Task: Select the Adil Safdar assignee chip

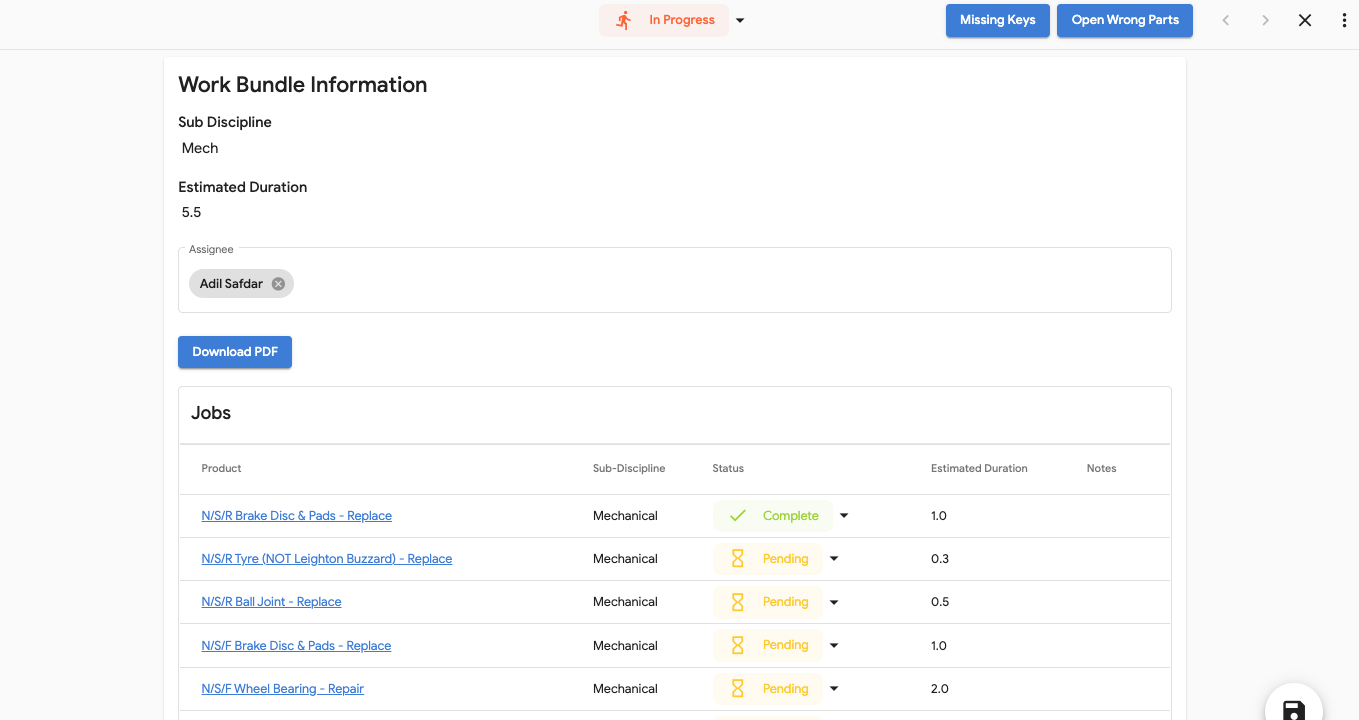Action: pos(231,284)
